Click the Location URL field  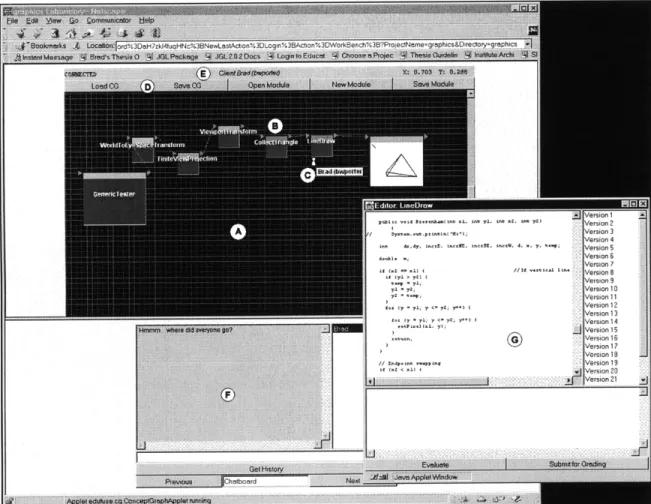pyautogui.click(x=319, y=45)
